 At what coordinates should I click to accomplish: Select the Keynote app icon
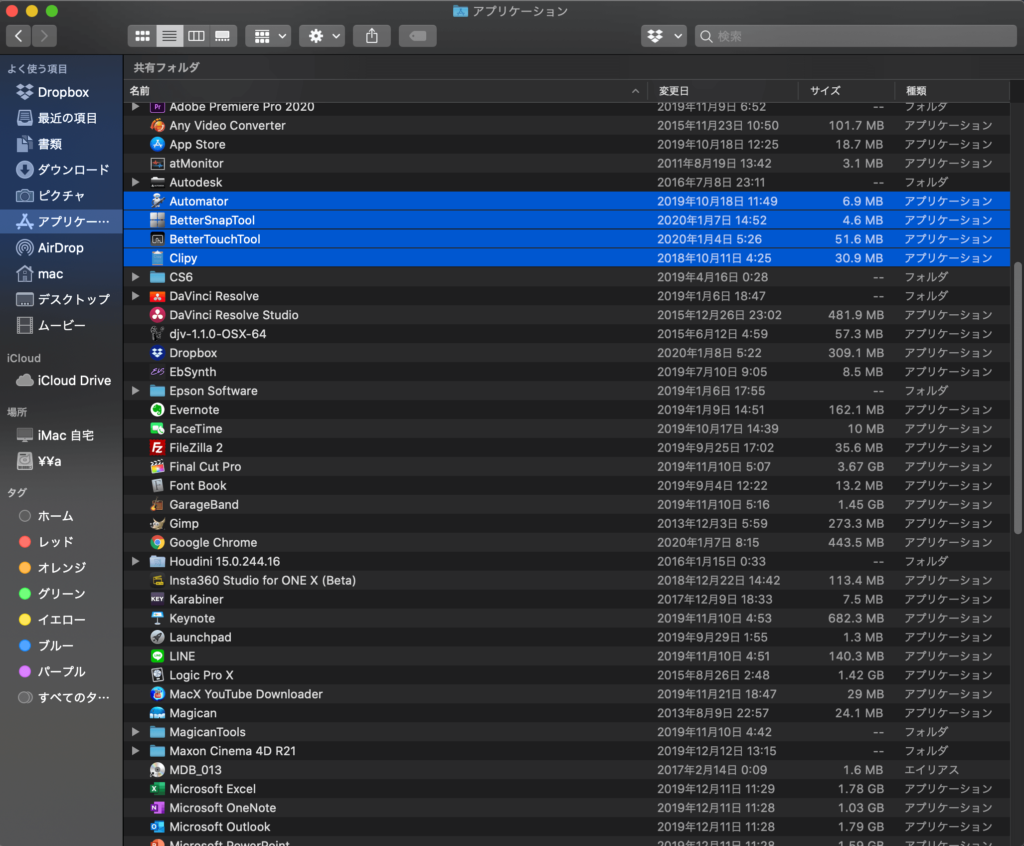point(157,618)
